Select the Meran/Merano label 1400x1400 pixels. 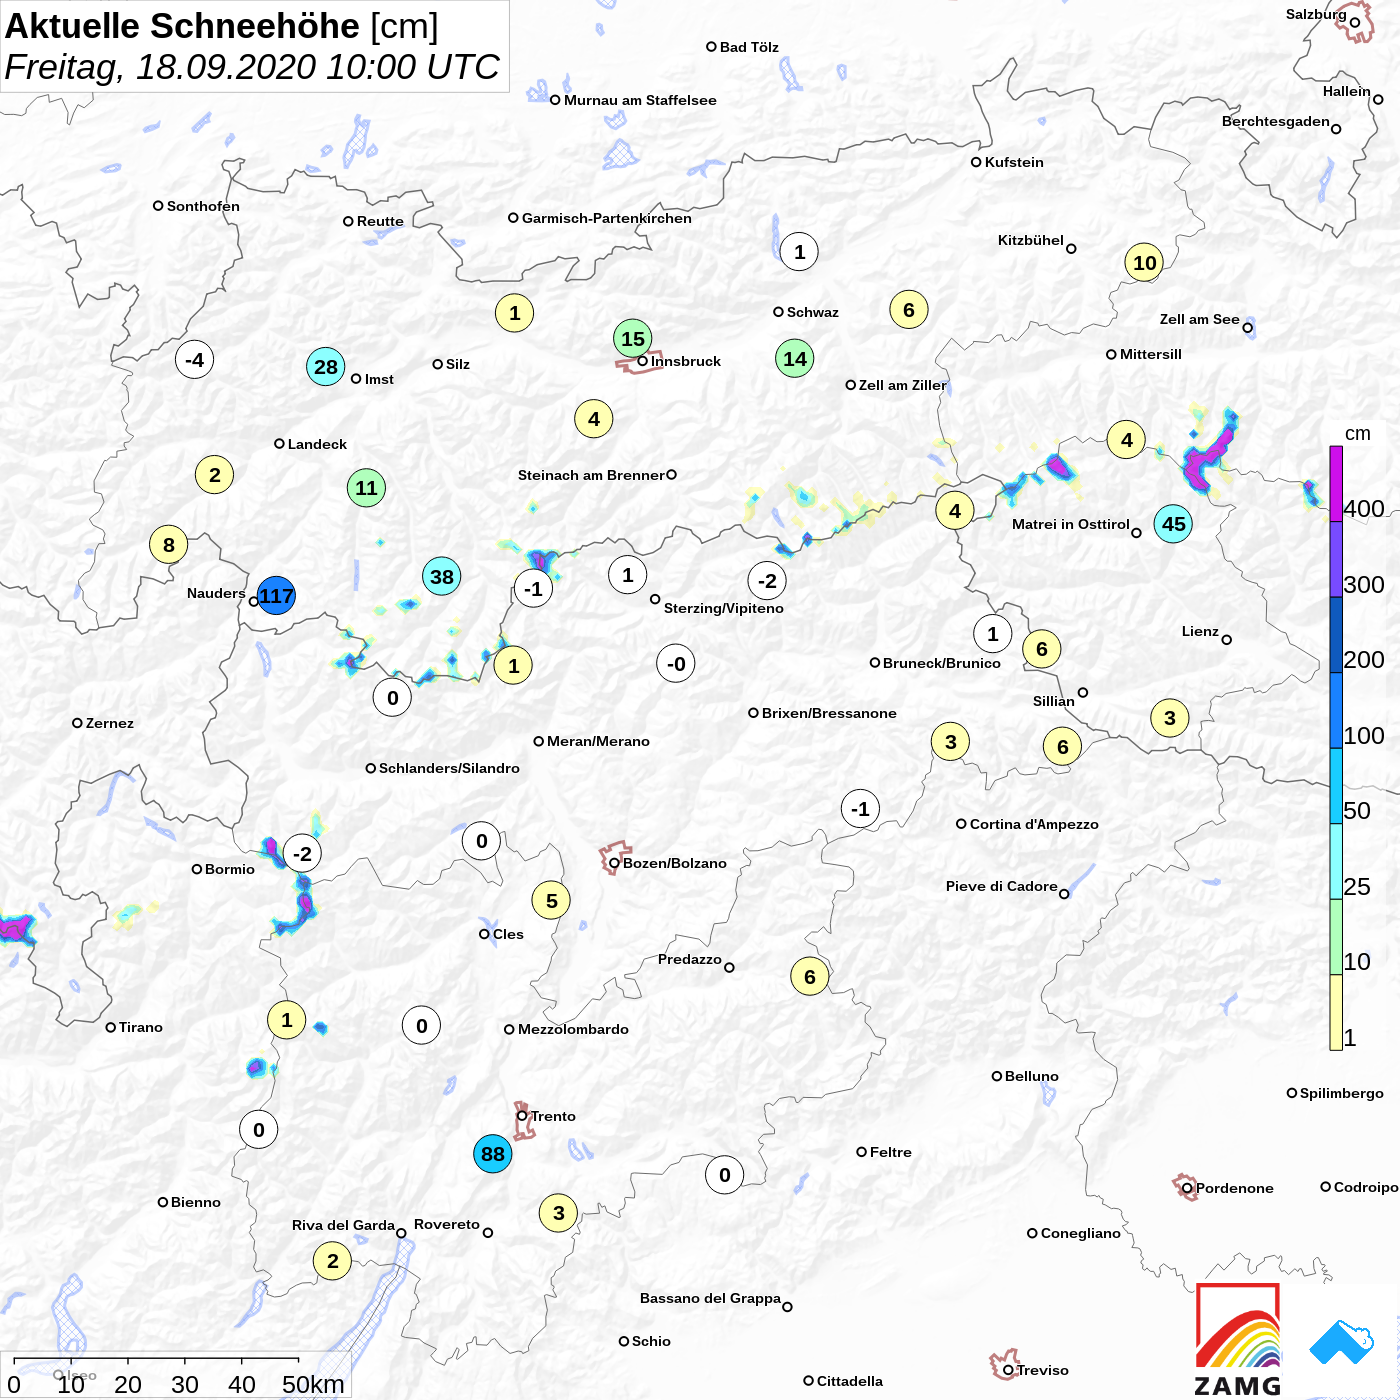coord(598,741)
